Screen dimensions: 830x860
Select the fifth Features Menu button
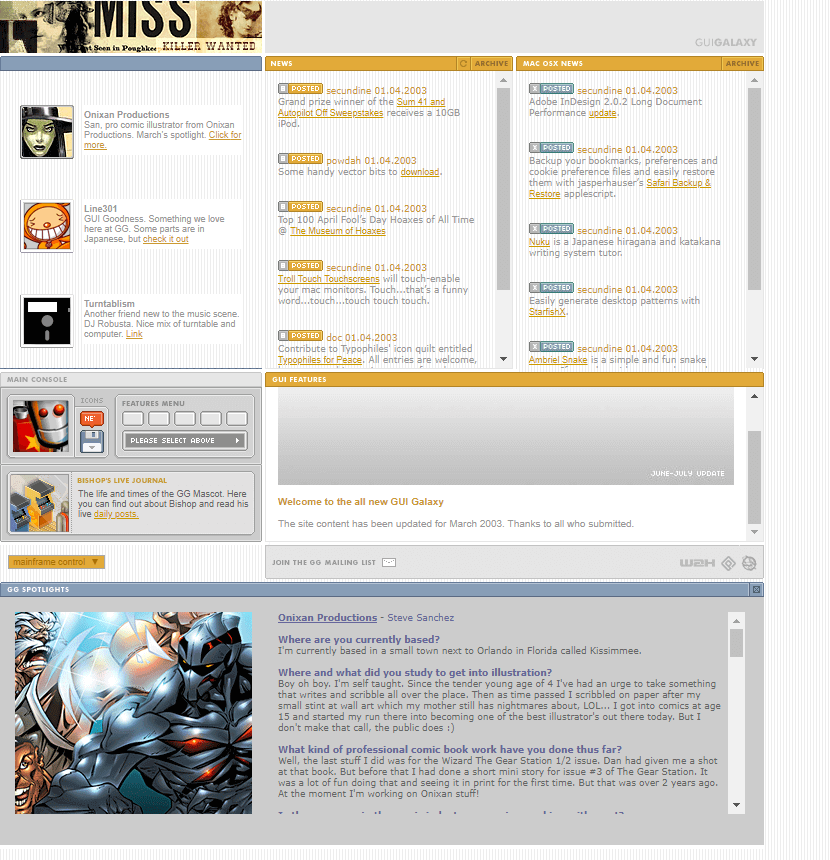(x=236, y=418)
